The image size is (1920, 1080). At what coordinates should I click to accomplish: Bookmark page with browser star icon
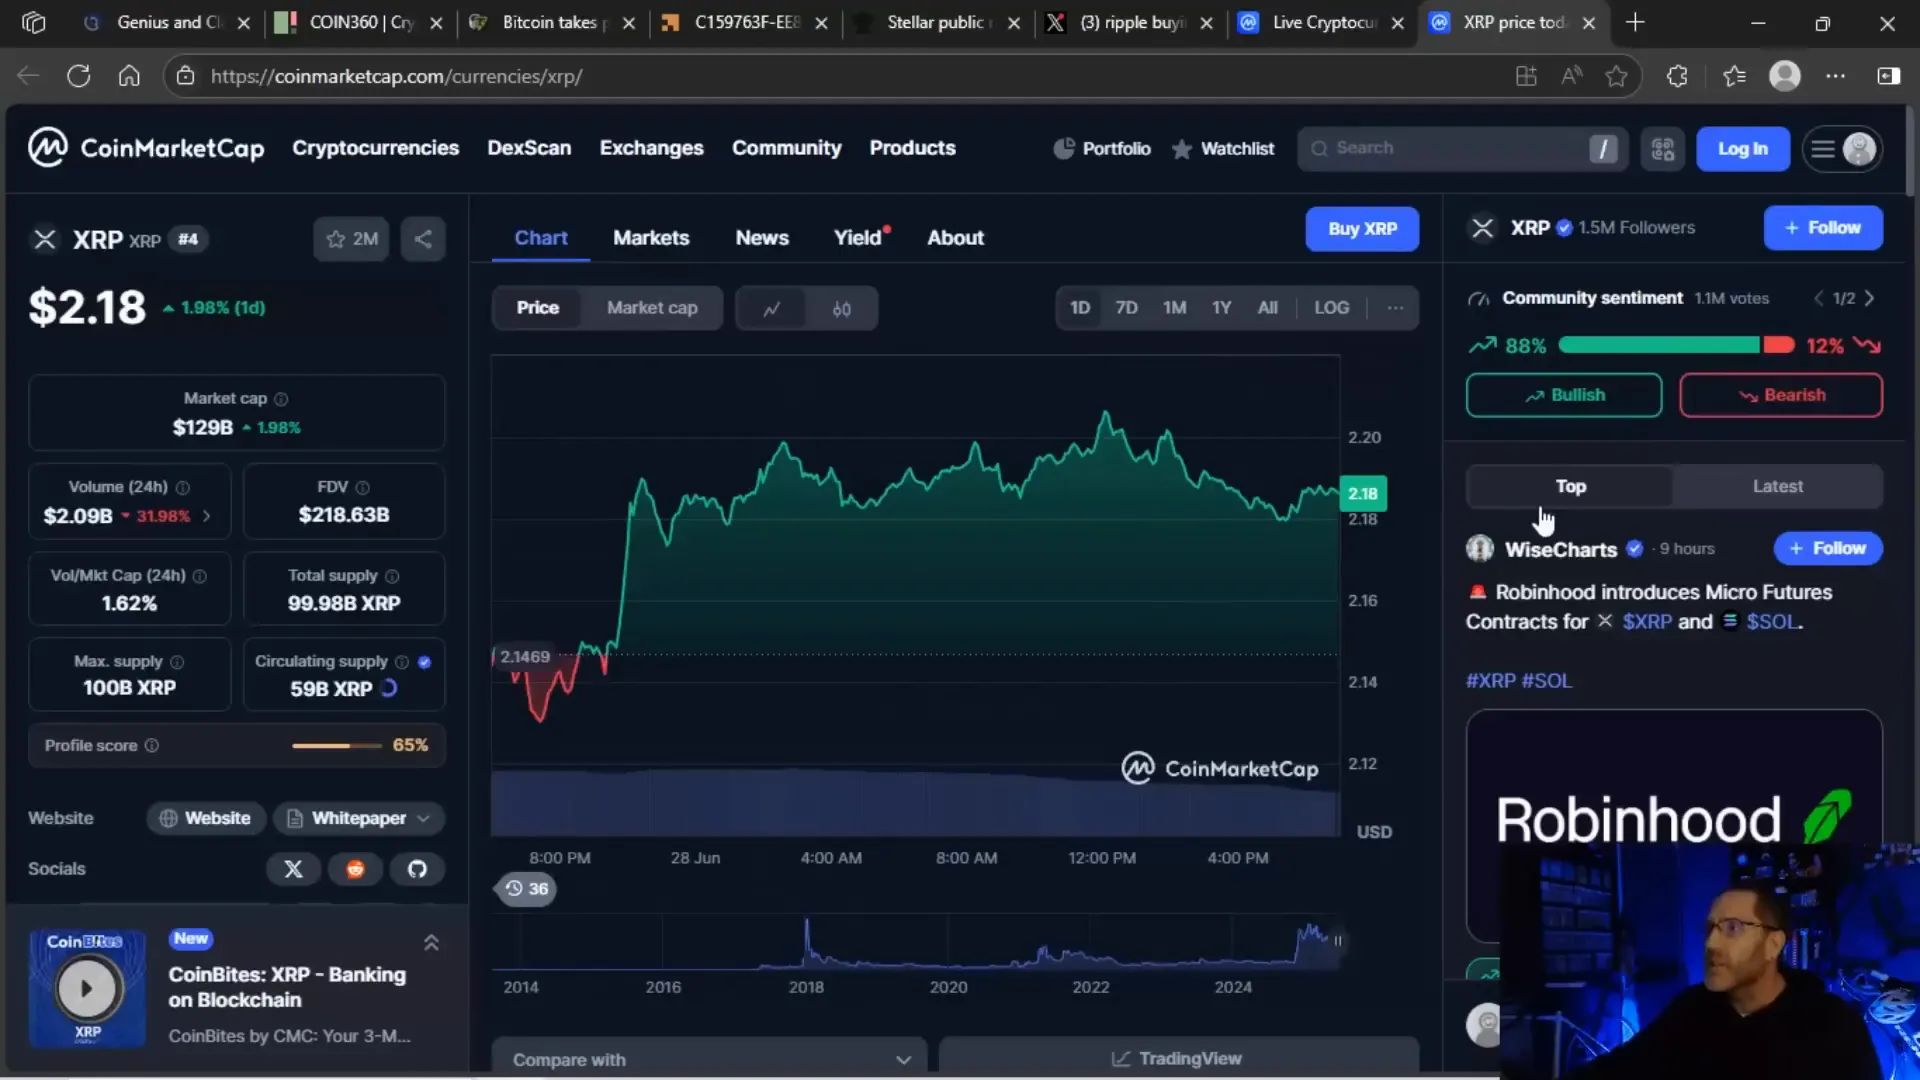(1616, 76)
